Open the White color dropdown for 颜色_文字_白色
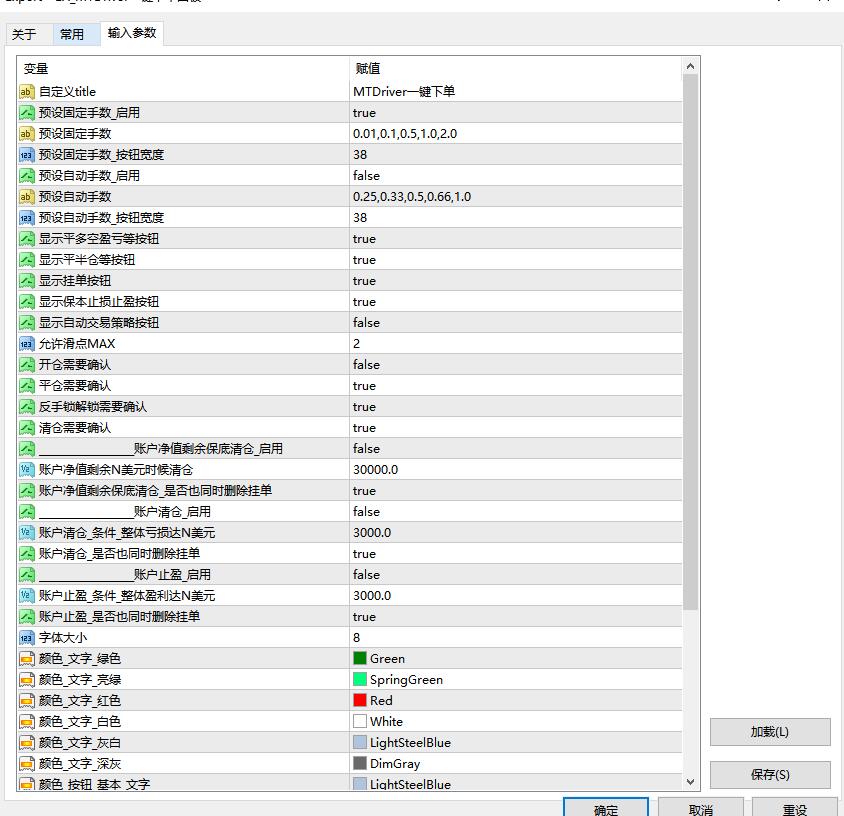The height and width of the screenshot is (816, 844). pos(500,721)
